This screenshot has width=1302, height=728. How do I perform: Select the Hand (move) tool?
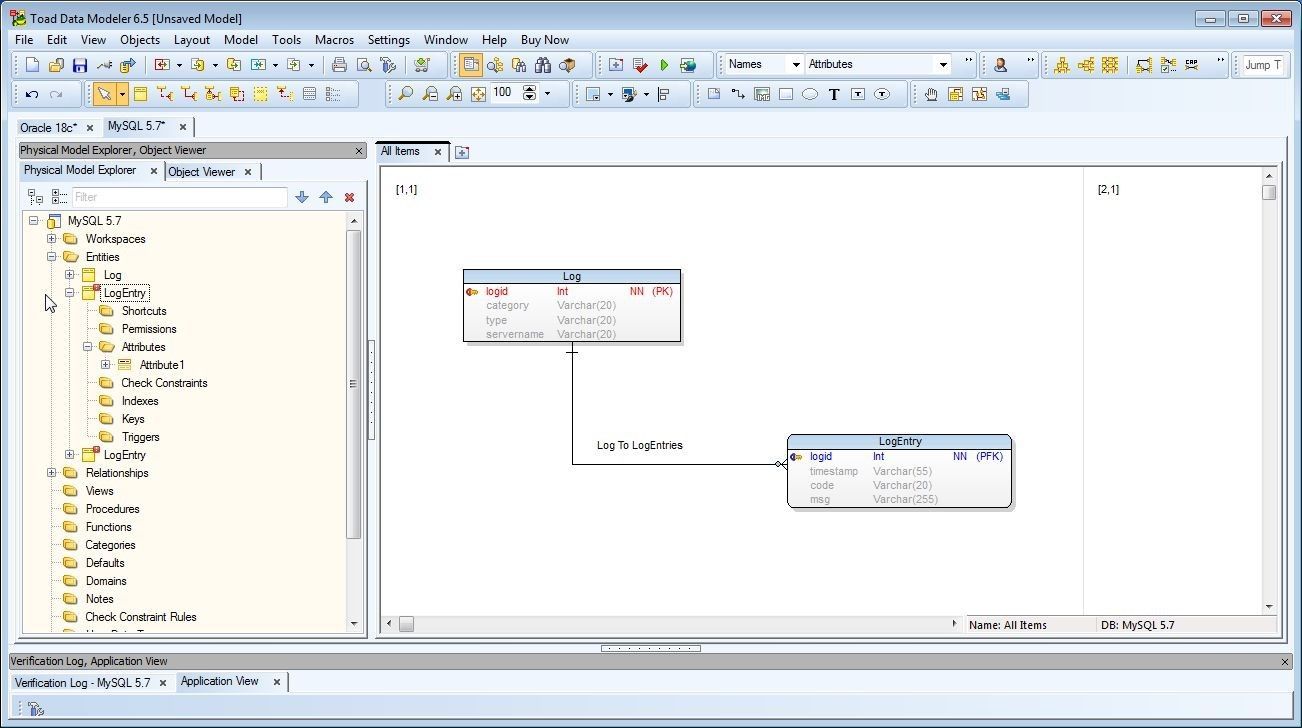(x=931, y=94)
